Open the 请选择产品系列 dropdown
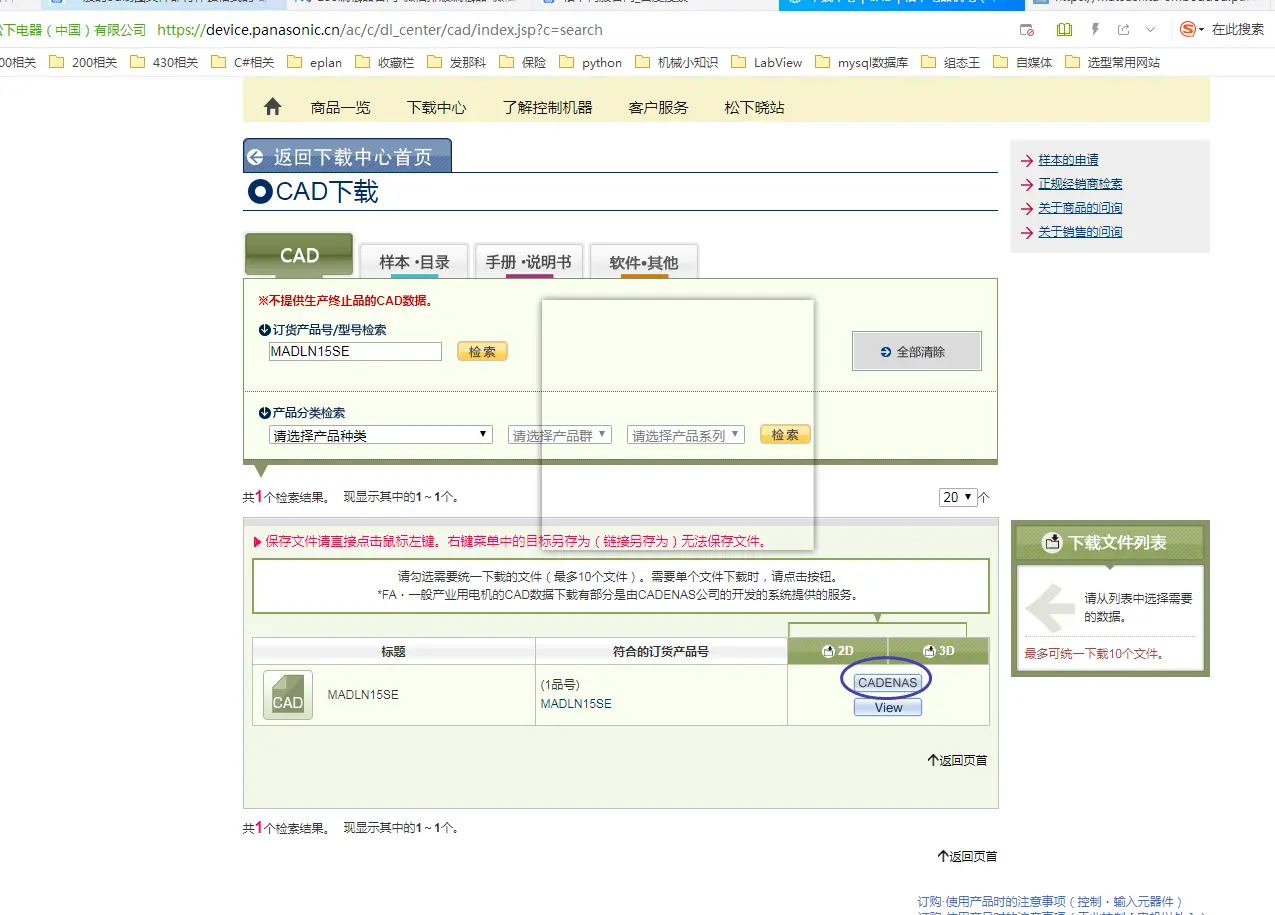 click(x=686, y=435)
